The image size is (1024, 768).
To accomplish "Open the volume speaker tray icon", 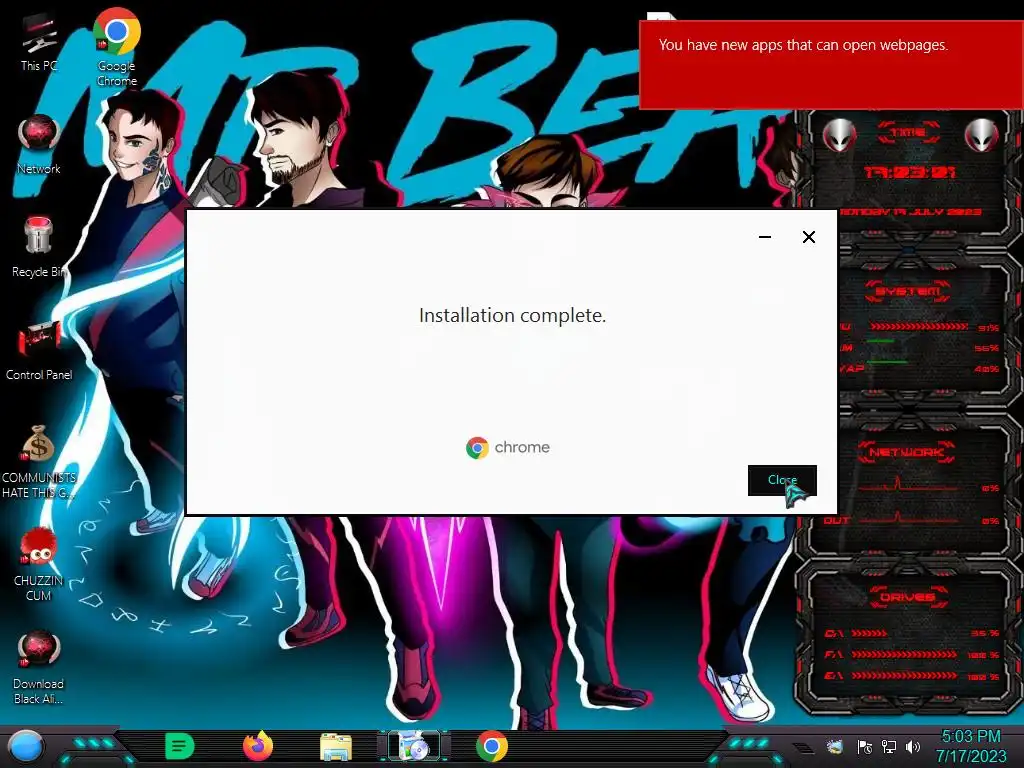I will point(913,747).
